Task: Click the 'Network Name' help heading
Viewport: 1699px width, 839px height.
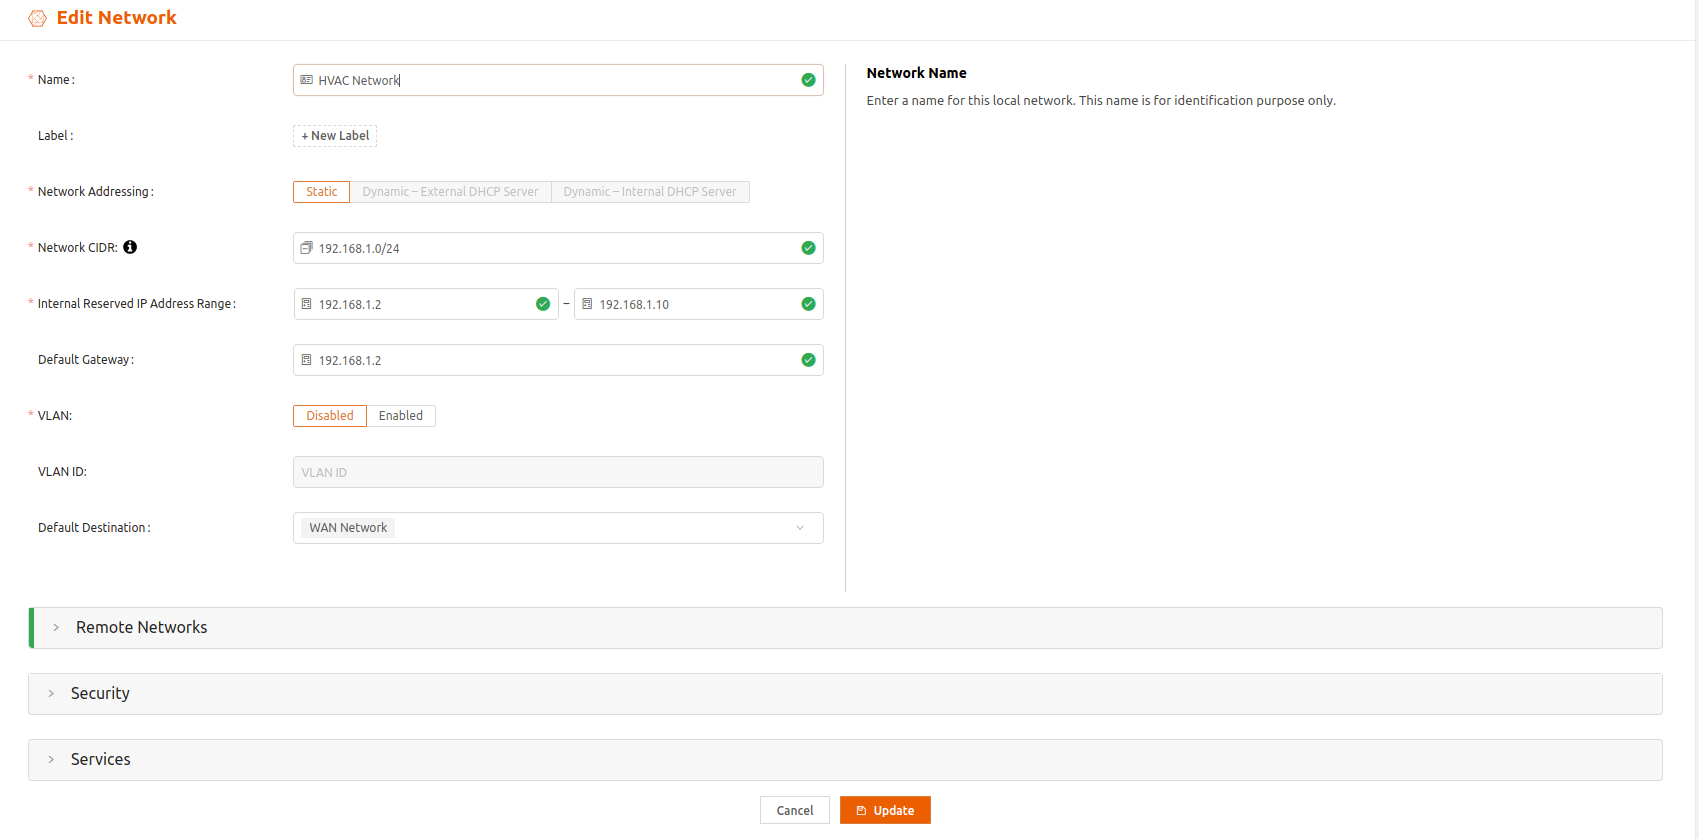Action: point(916,73)
